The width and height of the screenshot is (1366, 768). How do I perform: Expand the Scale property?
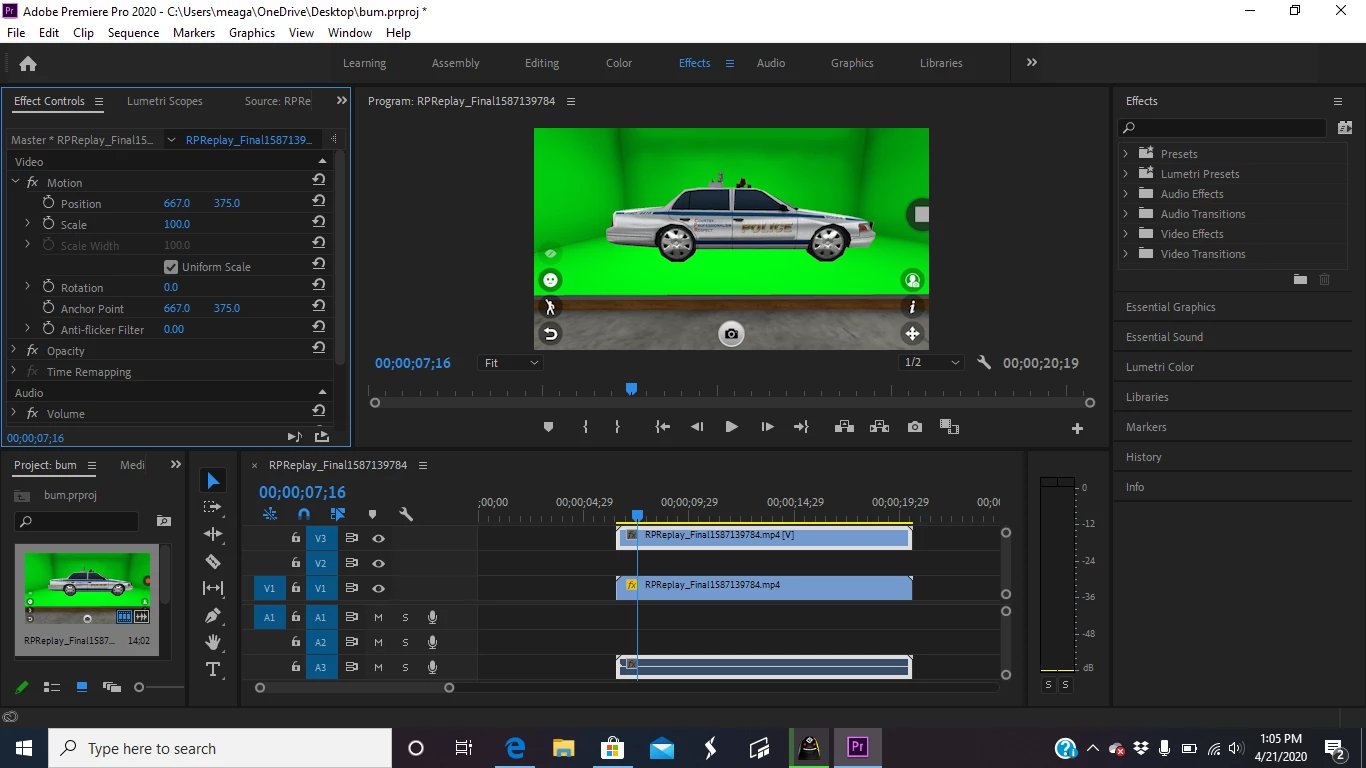tap(28, 224)
